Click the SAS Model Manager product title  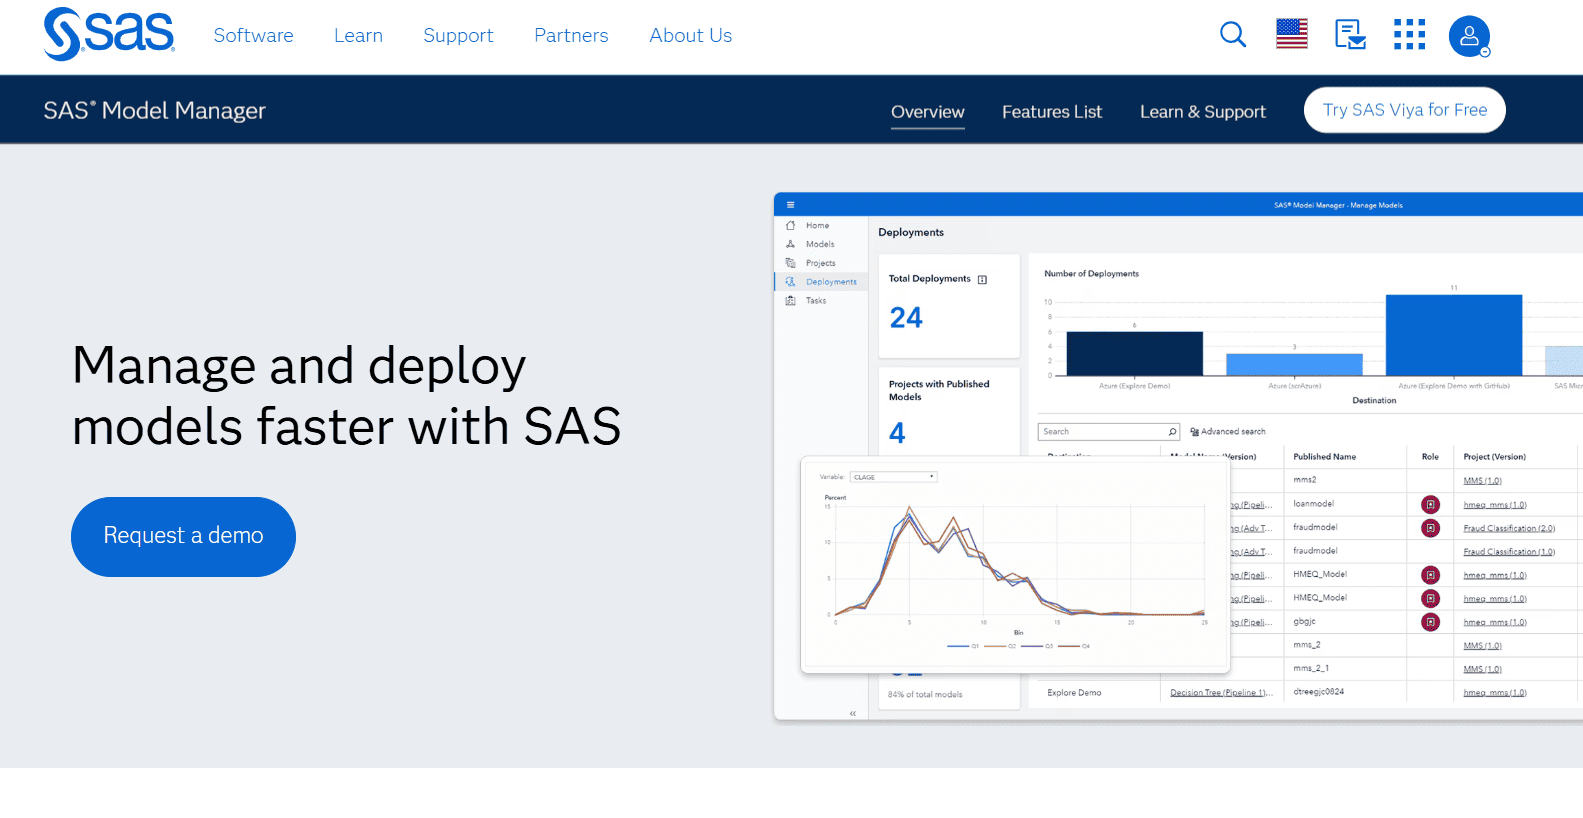click(x=155, y=110)
